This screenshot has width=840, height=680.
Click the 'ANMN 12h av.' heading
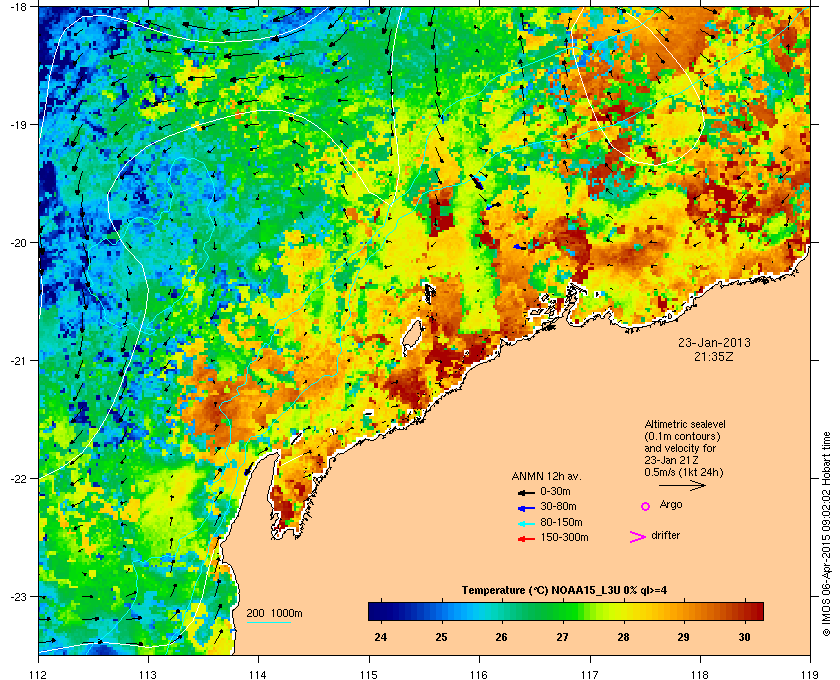[x=546, y=476]
